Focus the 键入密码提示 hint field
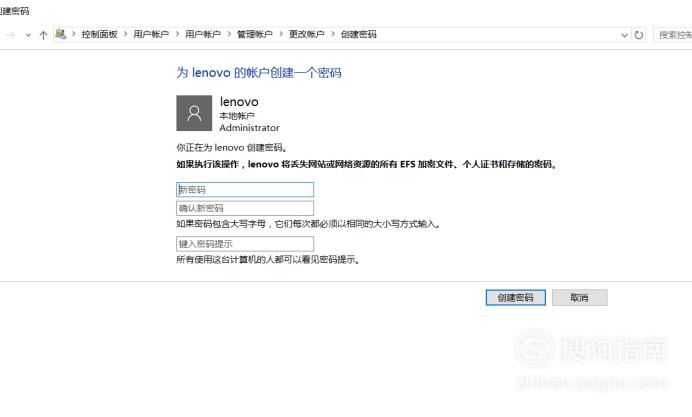The height and width of the screenshot is (417, 692). click(245, 244)
